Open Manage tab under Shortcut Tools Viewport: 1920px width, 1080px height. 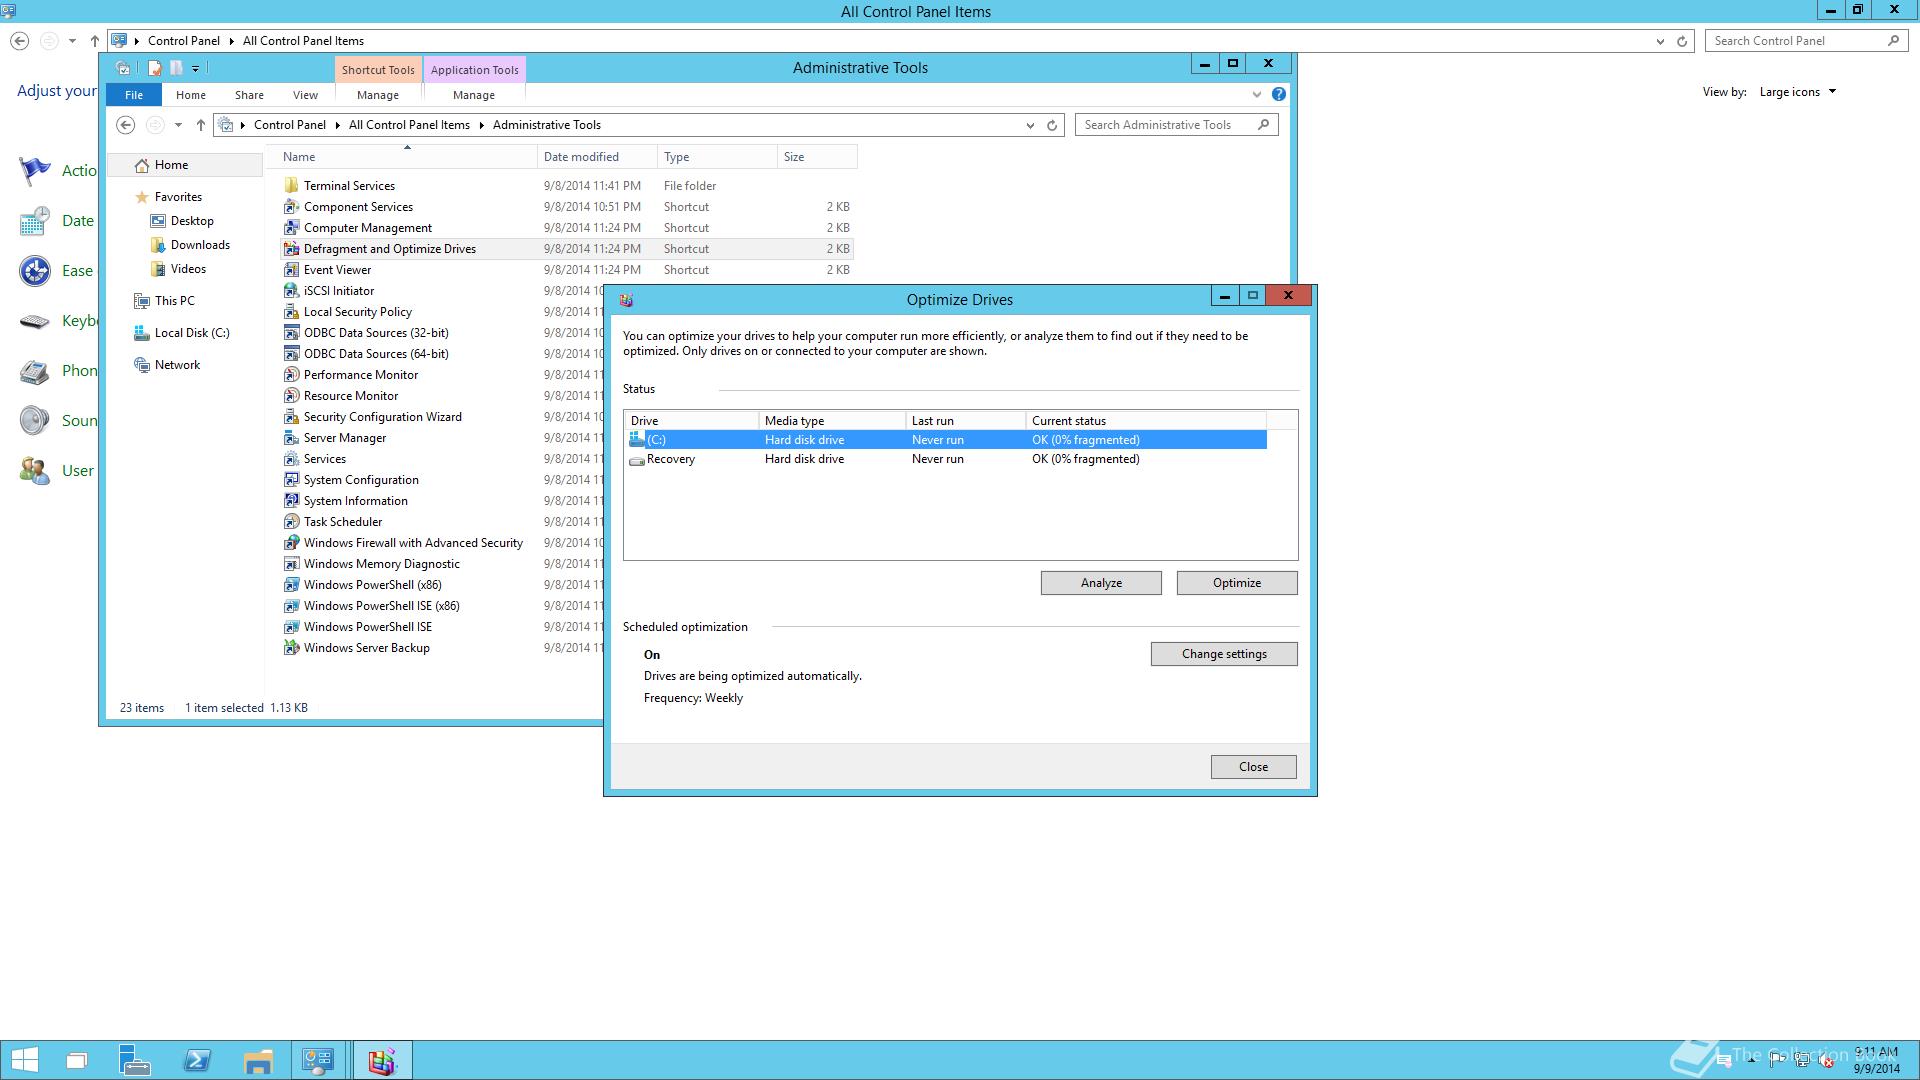378,95
